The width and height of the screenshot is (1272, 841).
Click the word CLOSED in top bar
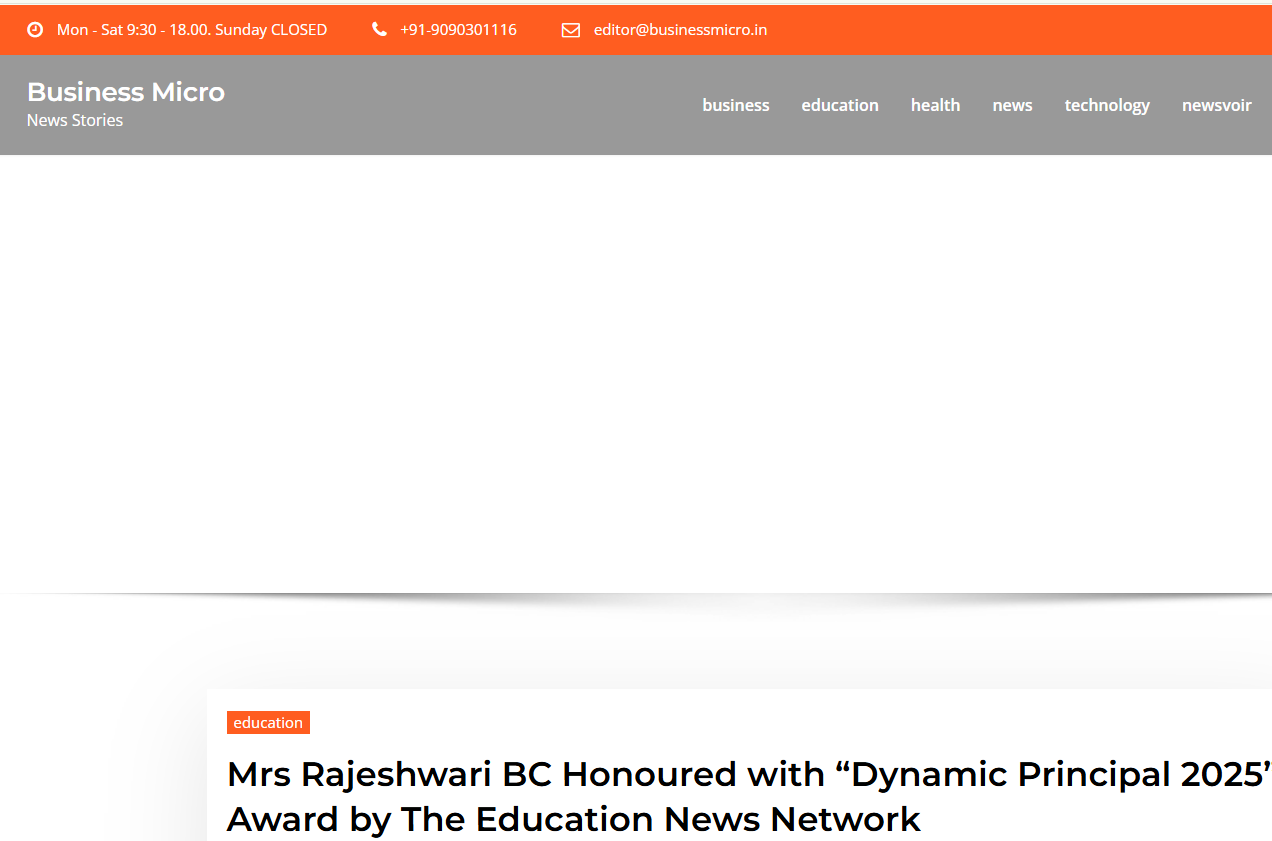299,30
